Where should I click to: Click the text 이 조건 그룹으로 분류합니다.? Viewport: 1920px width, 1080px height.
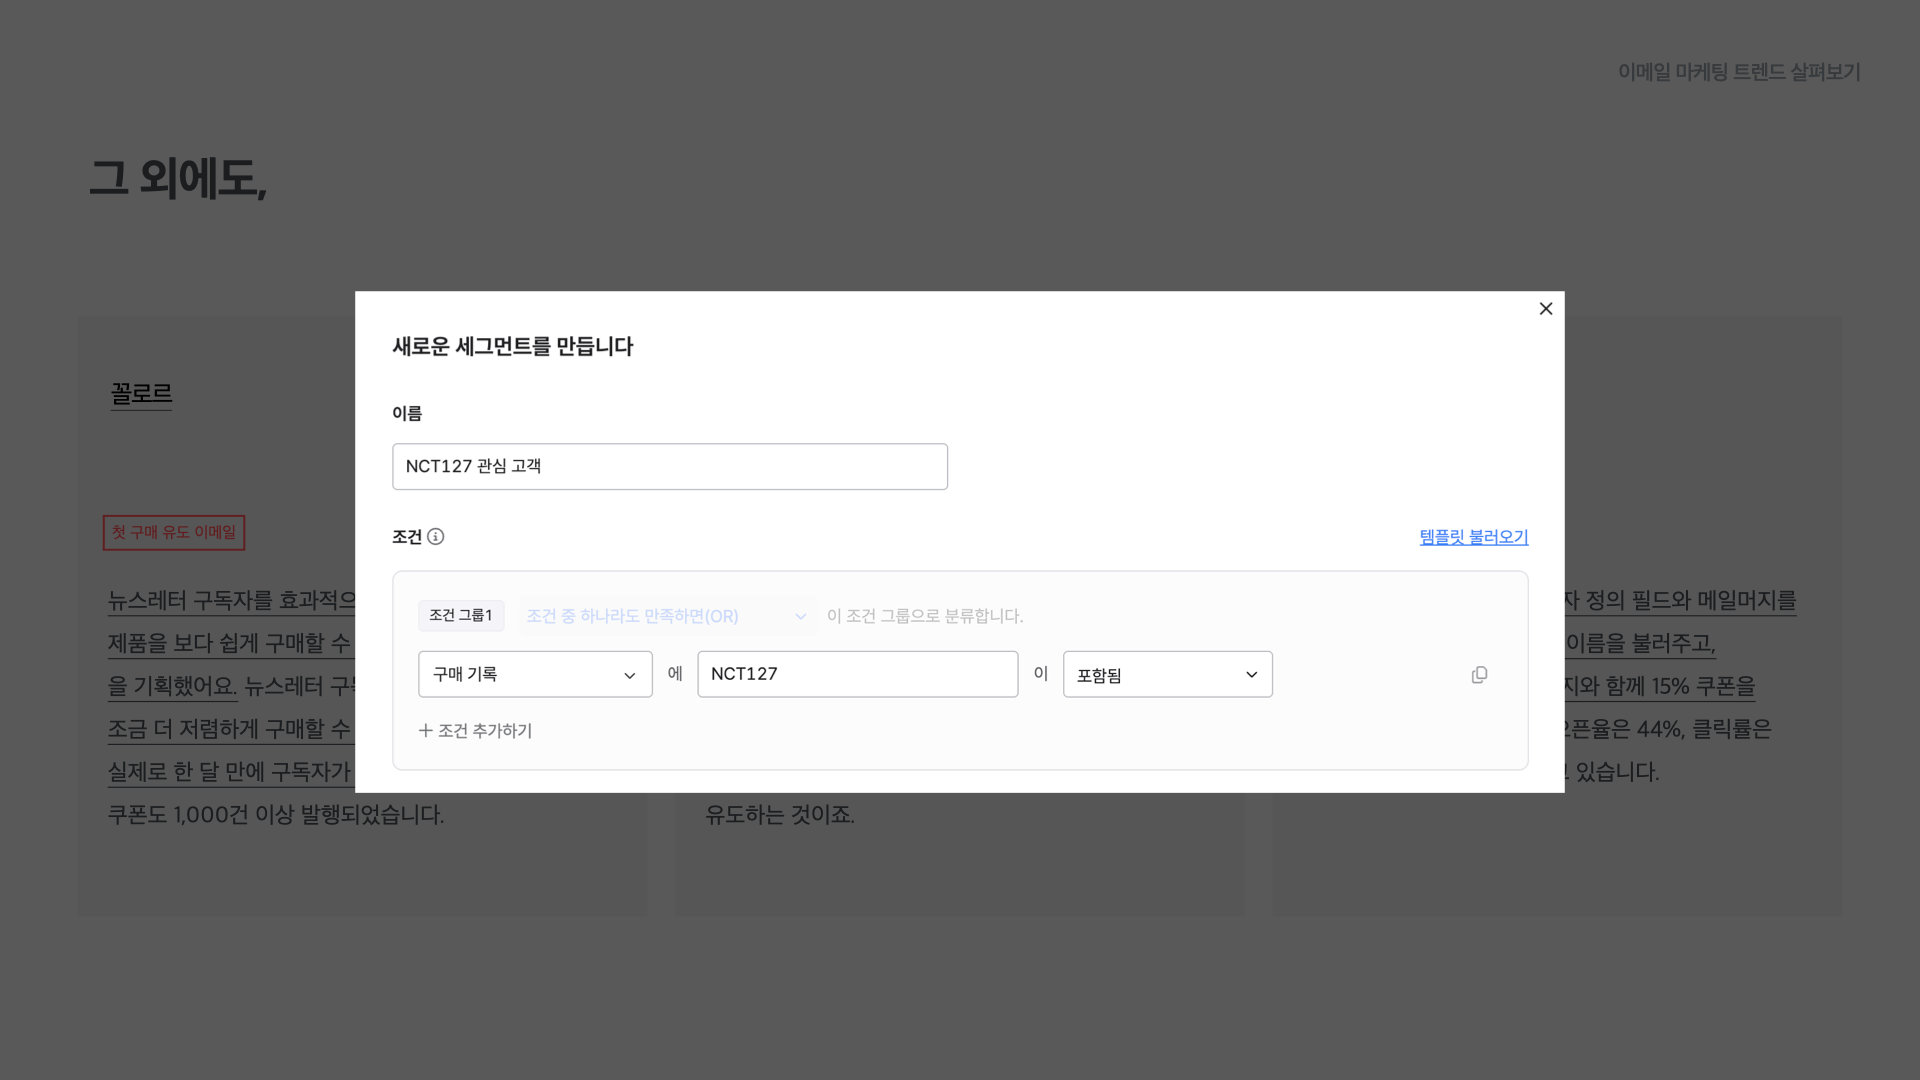tap(924, 616)
